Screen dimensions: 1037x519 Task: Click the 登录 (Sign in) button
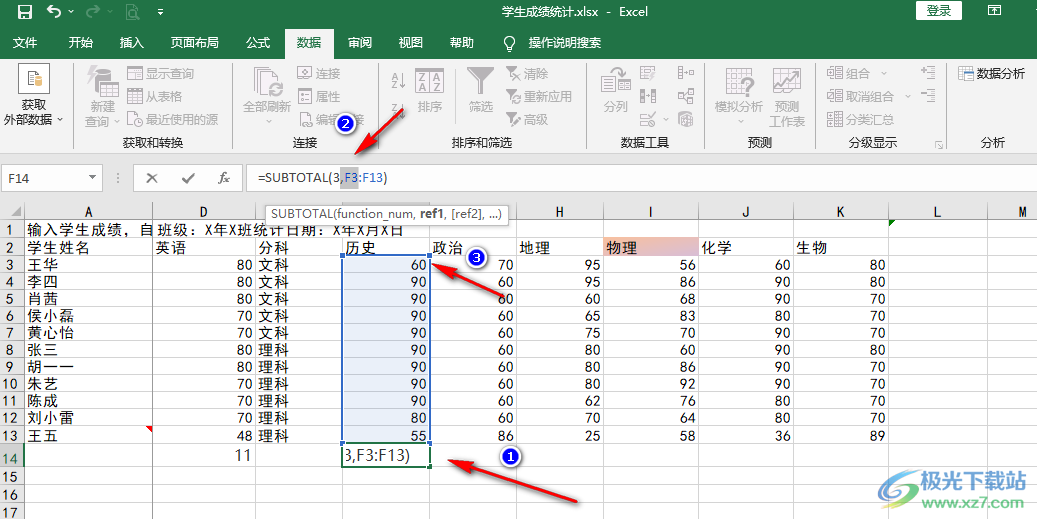938,11
